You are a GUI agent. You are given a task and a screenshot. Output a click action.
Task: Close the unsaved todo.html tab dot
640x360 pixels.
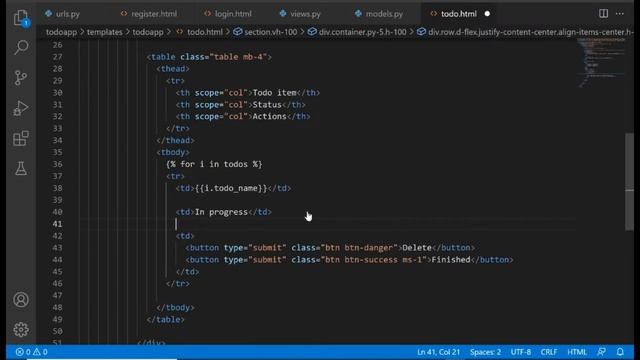(487, 14)
